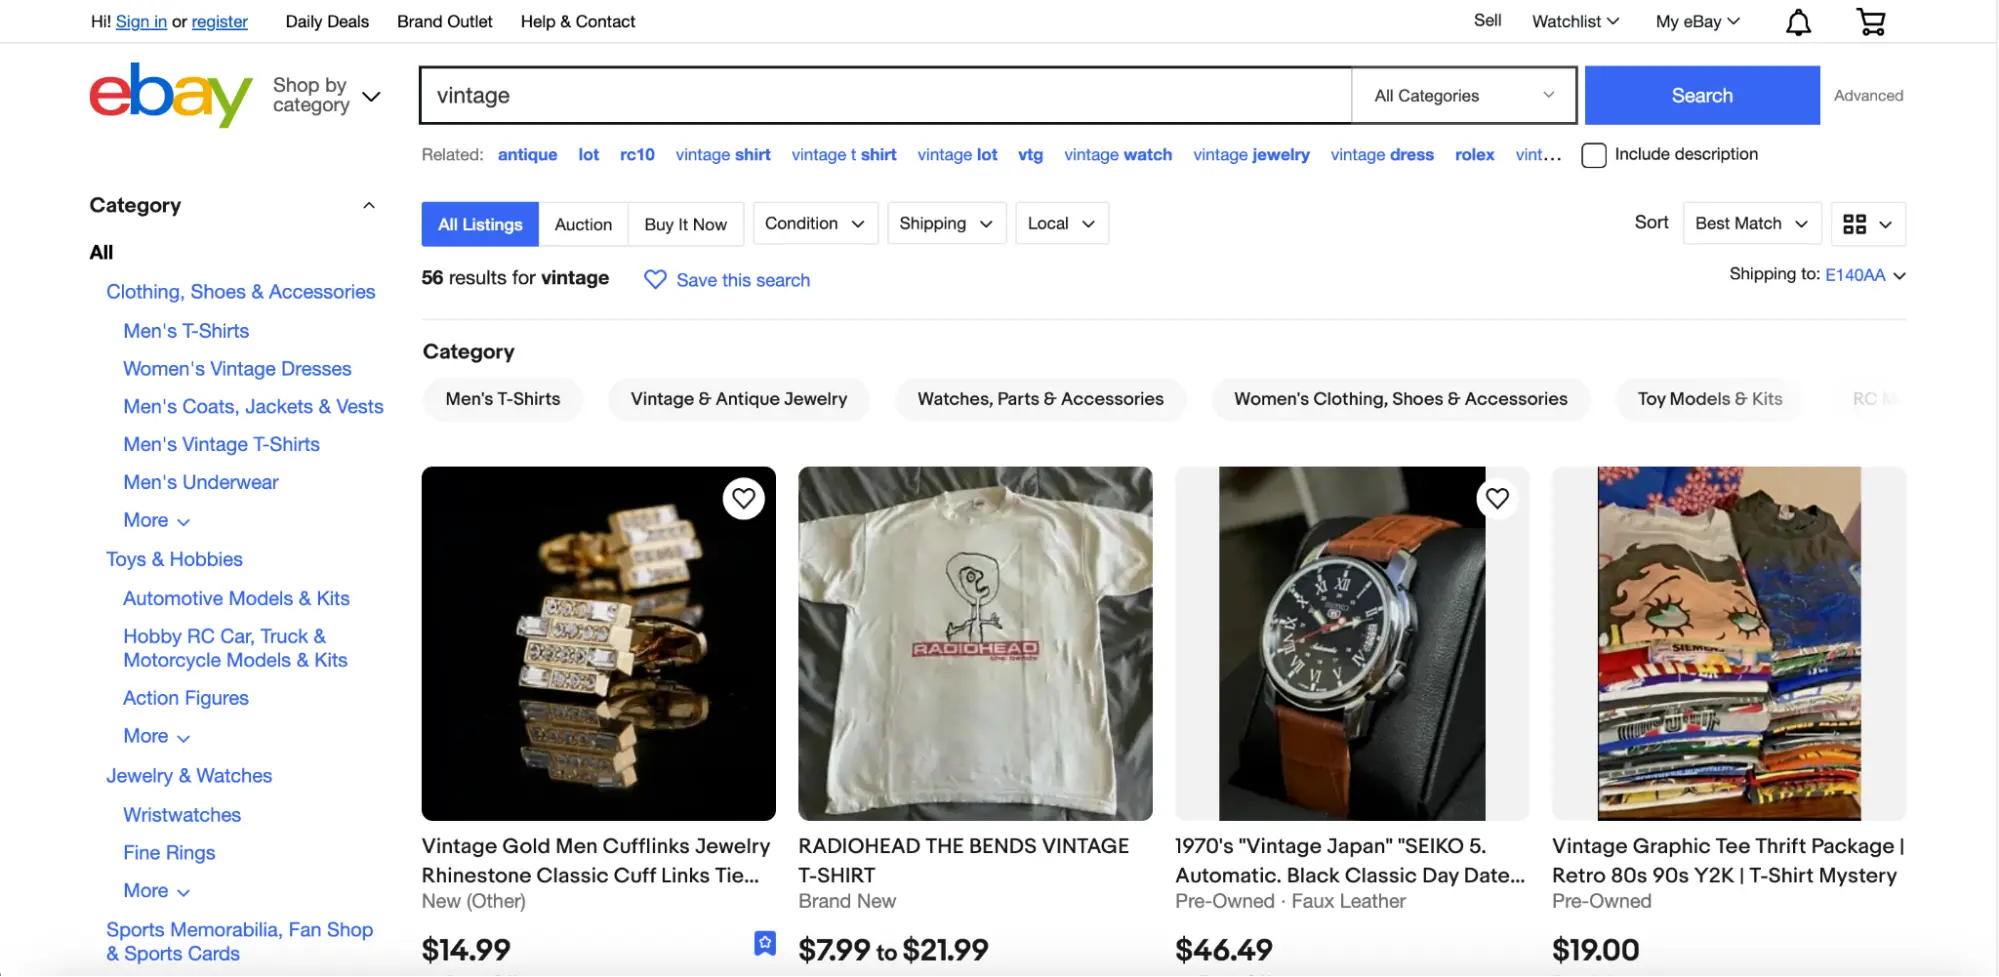Open the Shipping filter dropdown
1999x977 pixels.
point(945,224)
